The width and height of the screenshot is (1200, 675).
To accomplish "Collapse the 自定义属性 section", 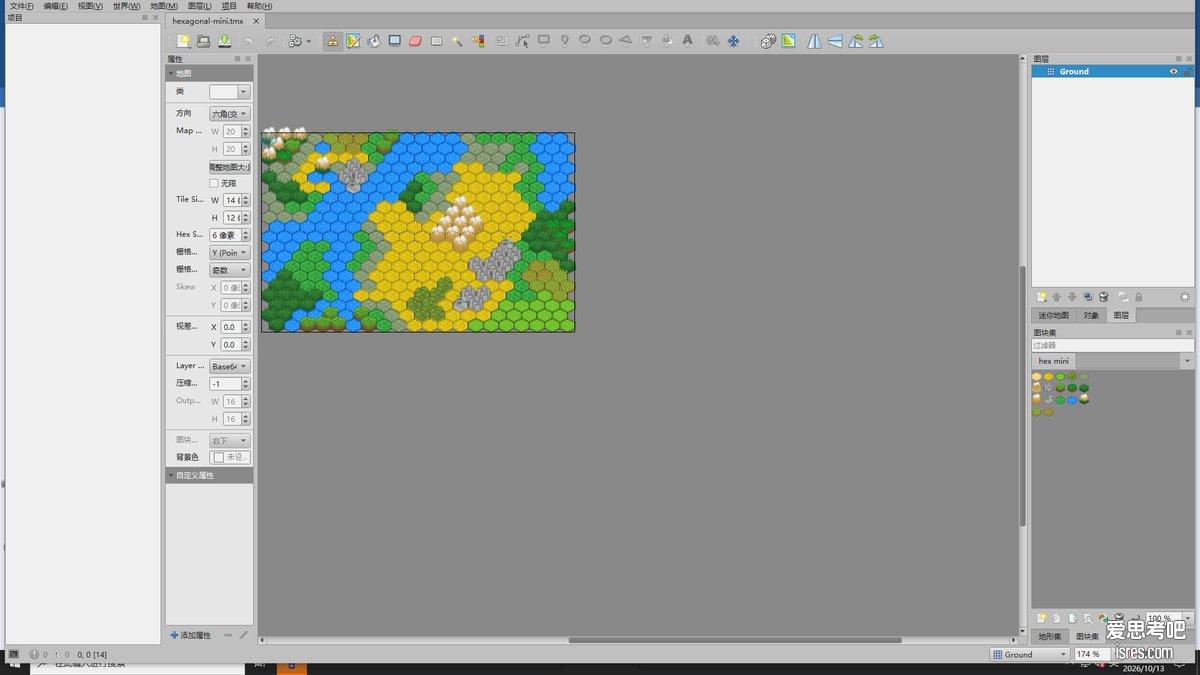I will (170, 475).
